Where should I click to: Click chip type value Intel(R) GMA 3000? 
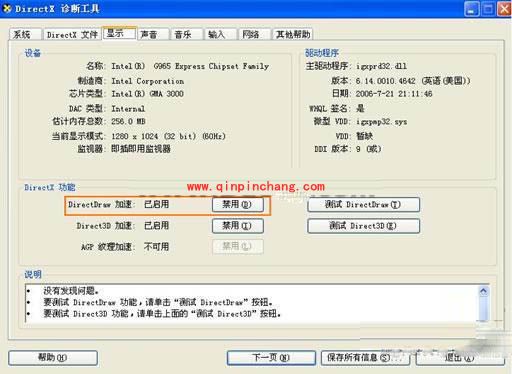[147, 94]
